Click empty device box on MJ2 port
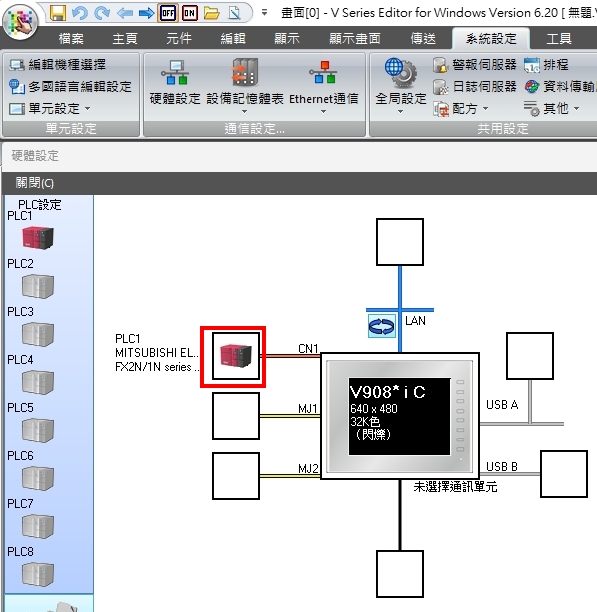Screen dimensions: 597x612 click(x=236, y=476)
